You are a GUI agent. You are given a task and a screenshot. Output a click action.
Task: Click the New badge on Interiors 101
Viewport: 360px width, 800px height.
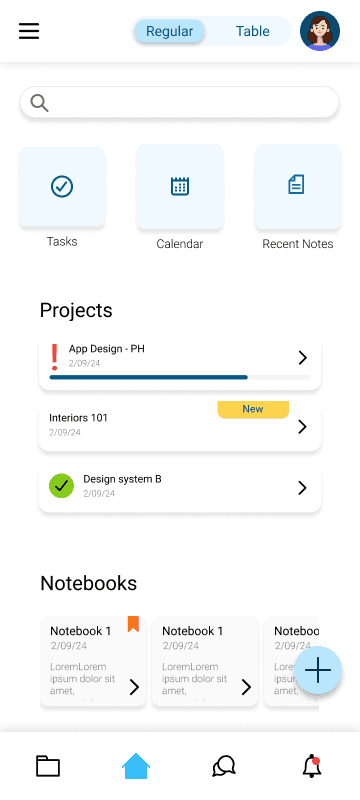253,409
